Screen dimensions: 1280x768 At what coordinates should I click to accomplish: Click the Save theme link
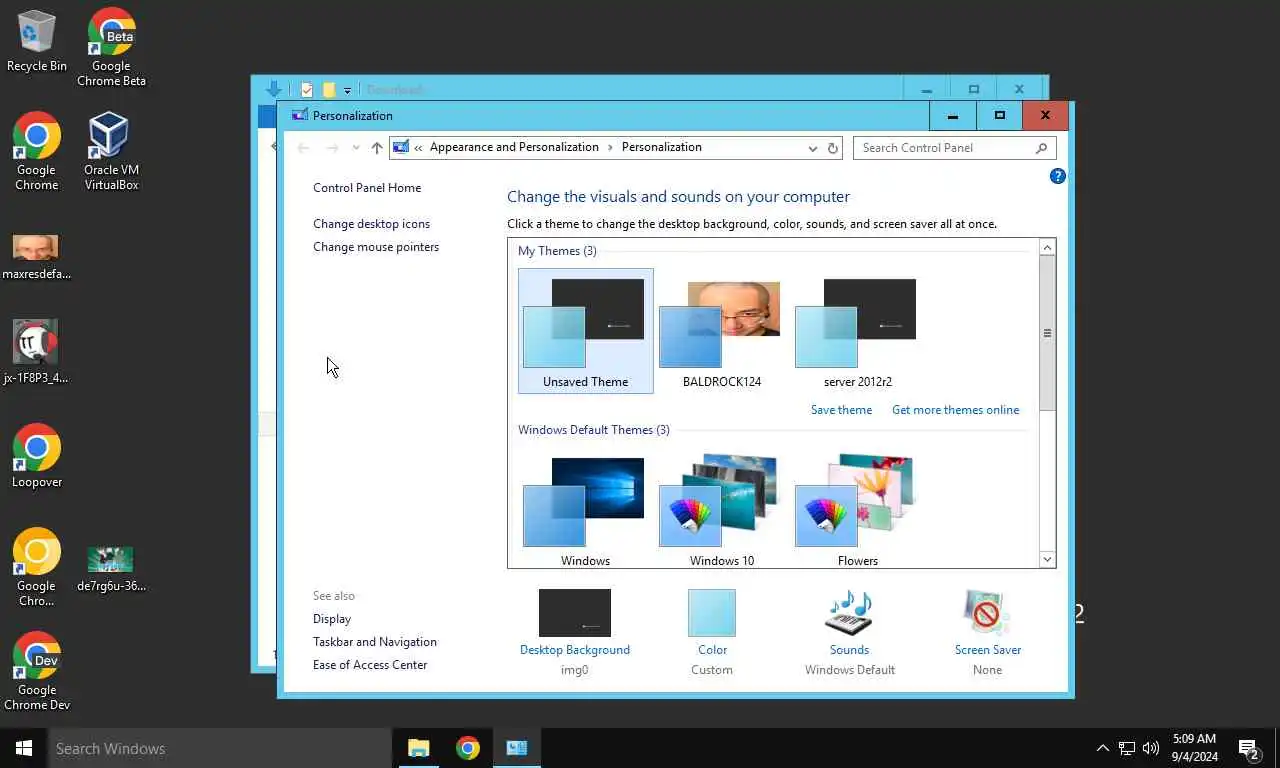click(841, 410)
